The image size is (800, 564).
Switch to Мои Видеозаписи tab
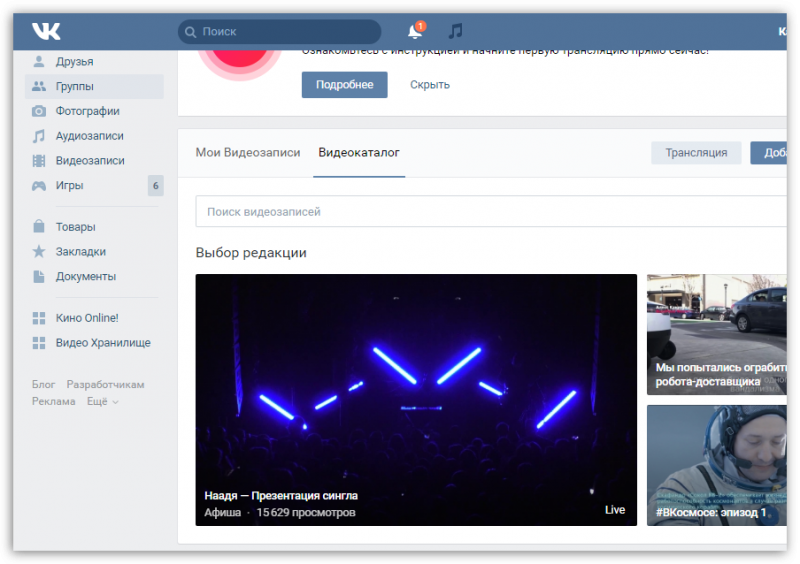click(x=247, y=153)
